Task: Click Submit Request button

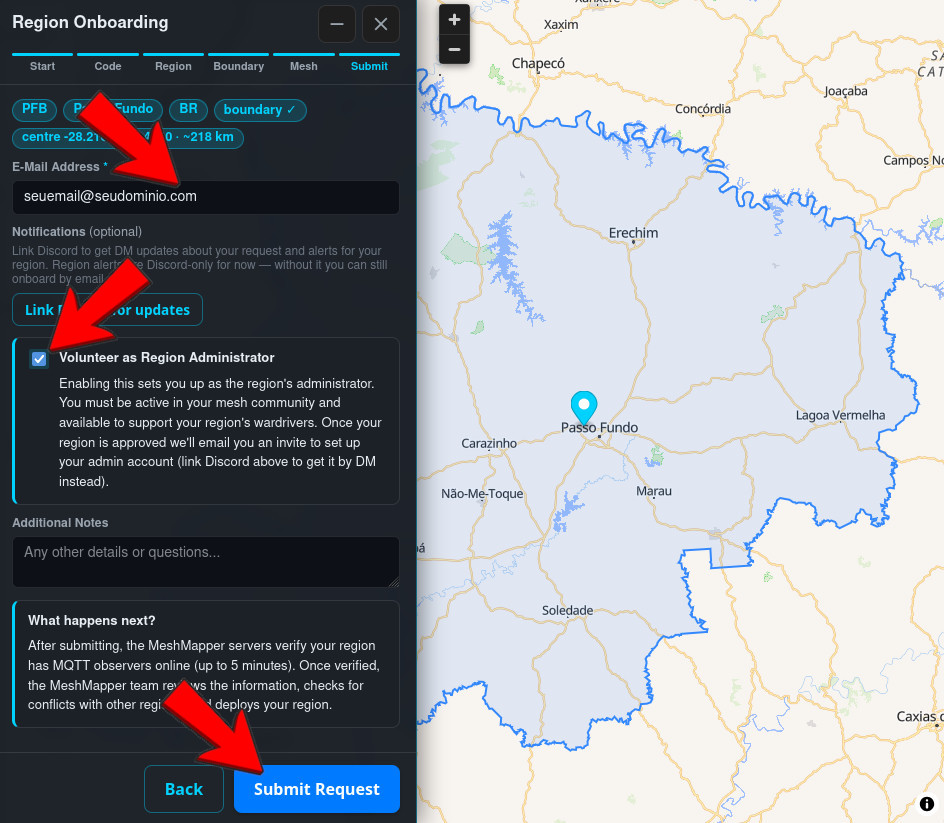Action: (317, 789)
